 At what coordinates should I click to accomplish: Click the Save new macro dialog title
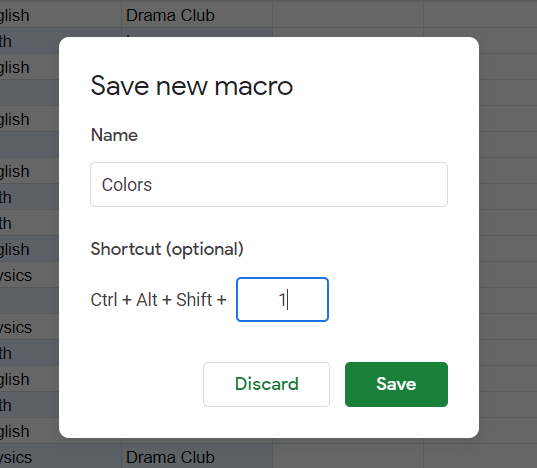click(192, 86)
